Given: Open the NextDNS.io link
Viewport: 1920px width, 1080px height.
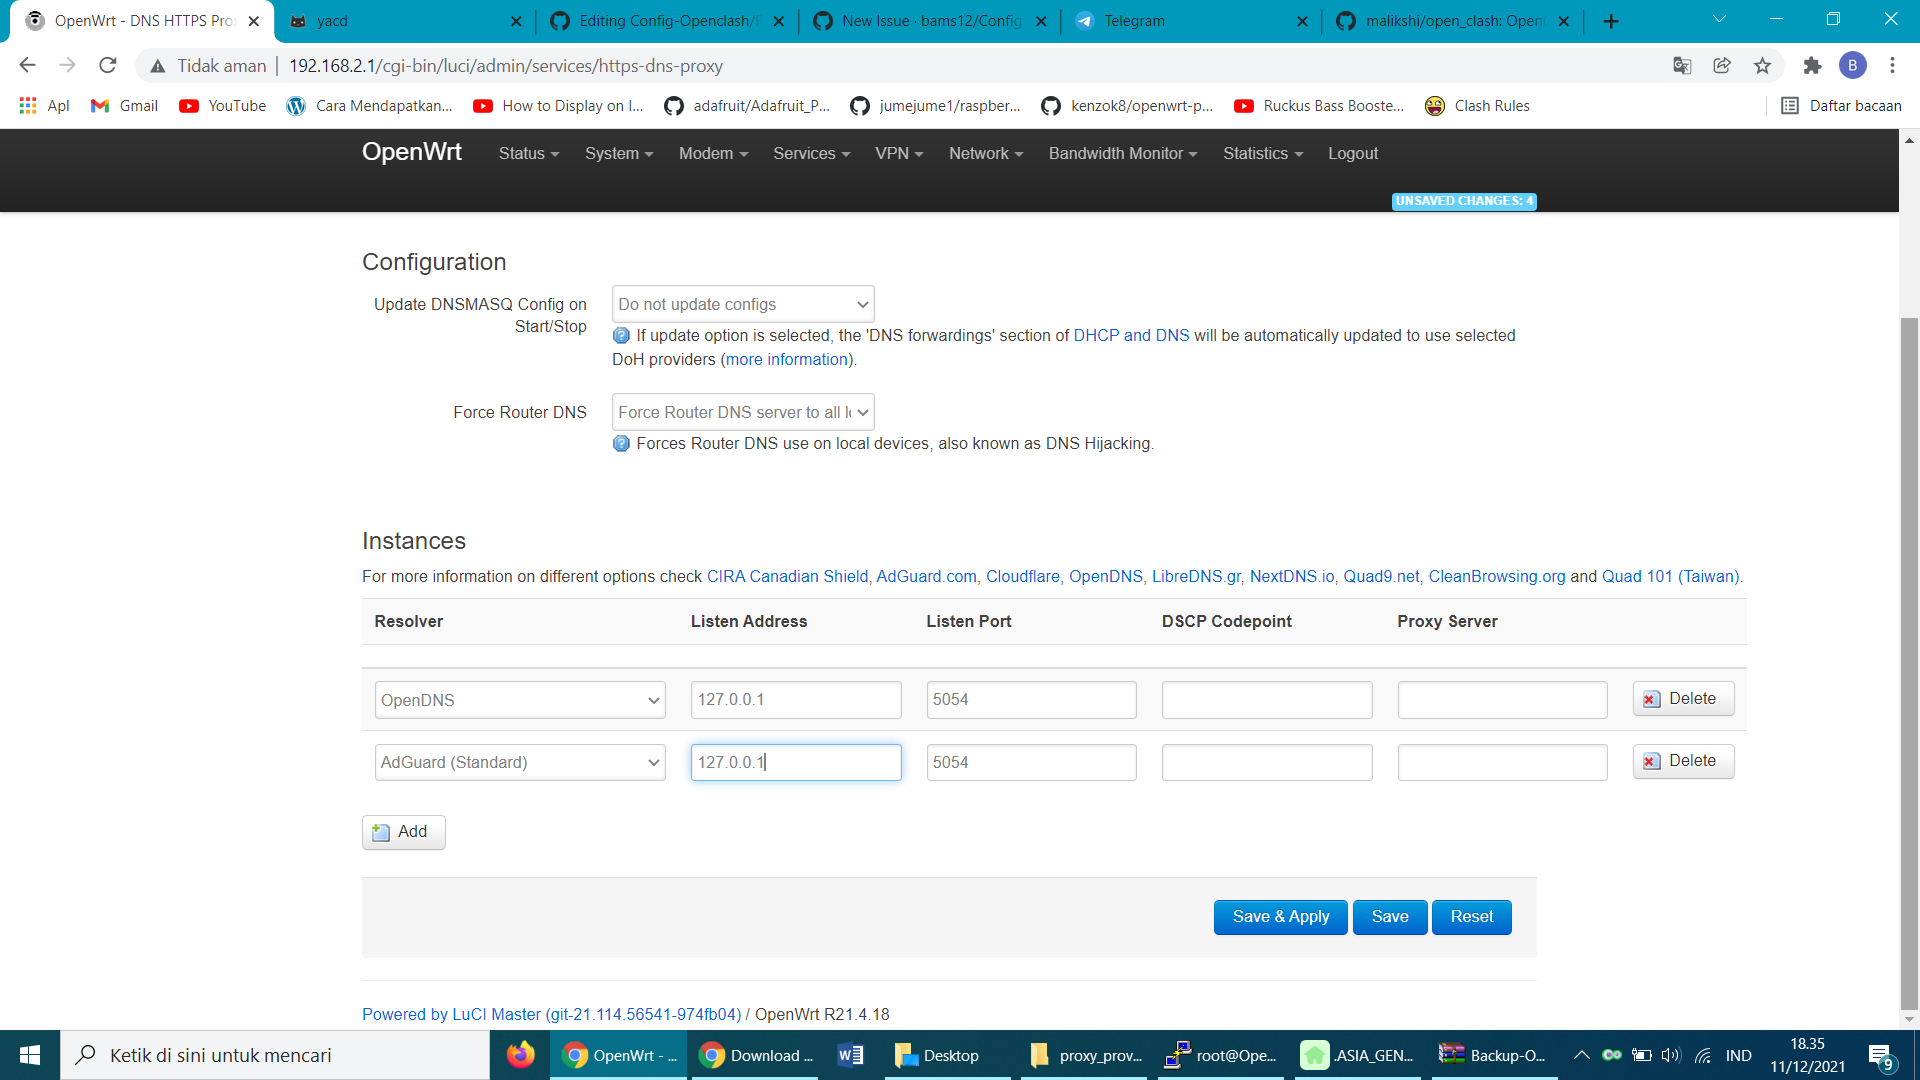Looking at the screenshot, I should (x=1291, y=577).
